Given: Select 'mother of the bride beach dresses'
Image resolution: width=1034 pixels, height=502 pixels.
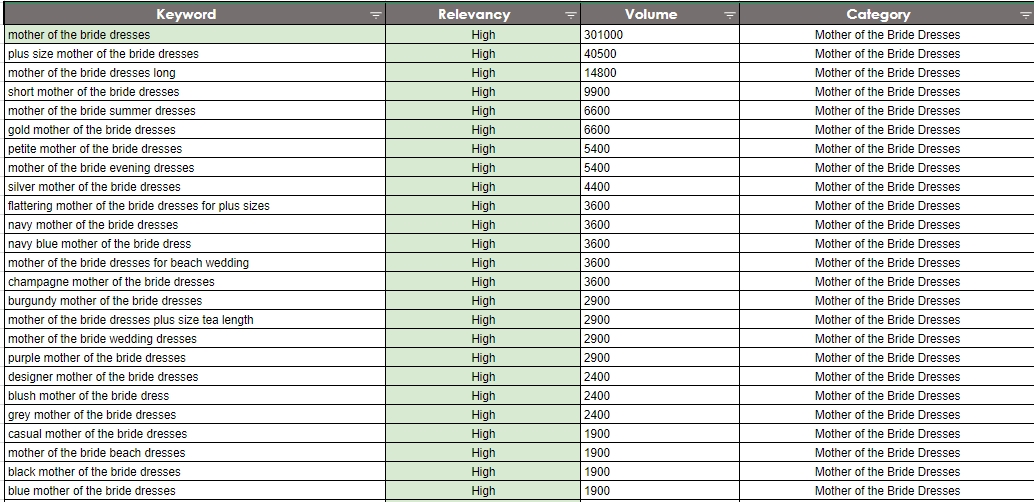Looking at the screenshot, I should tap(195, 453).
